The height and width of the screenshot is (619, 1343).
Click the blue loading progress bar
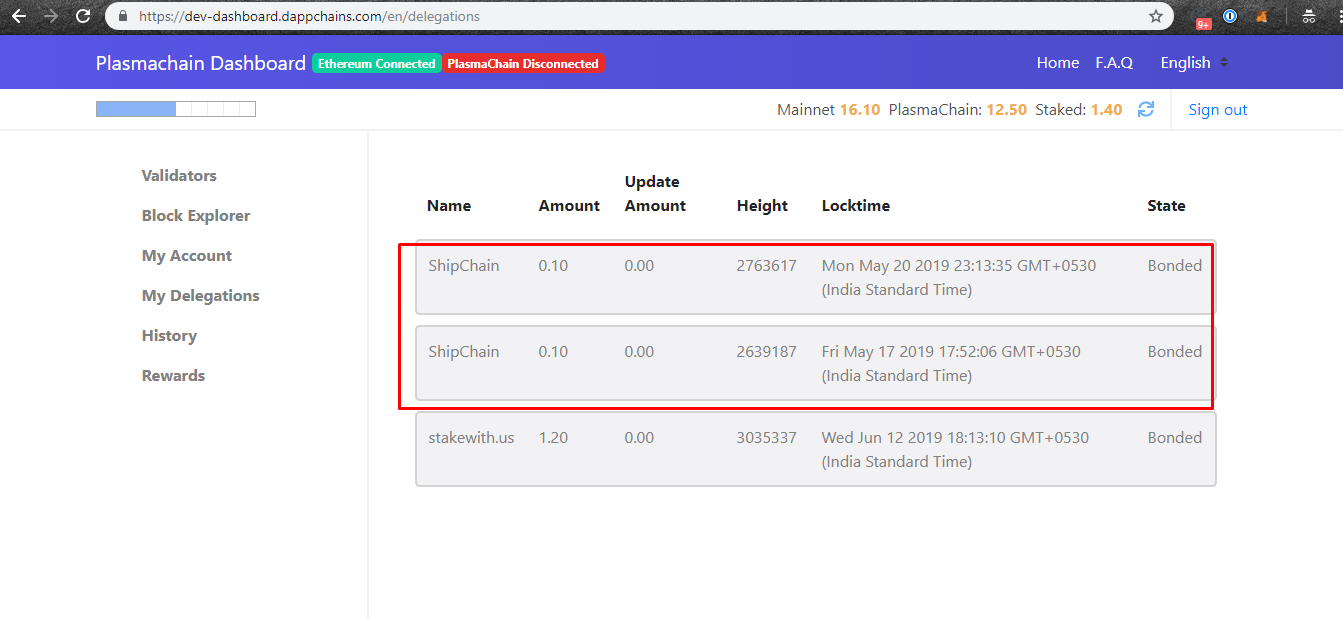pyautogui.click(x=135, y=108)
